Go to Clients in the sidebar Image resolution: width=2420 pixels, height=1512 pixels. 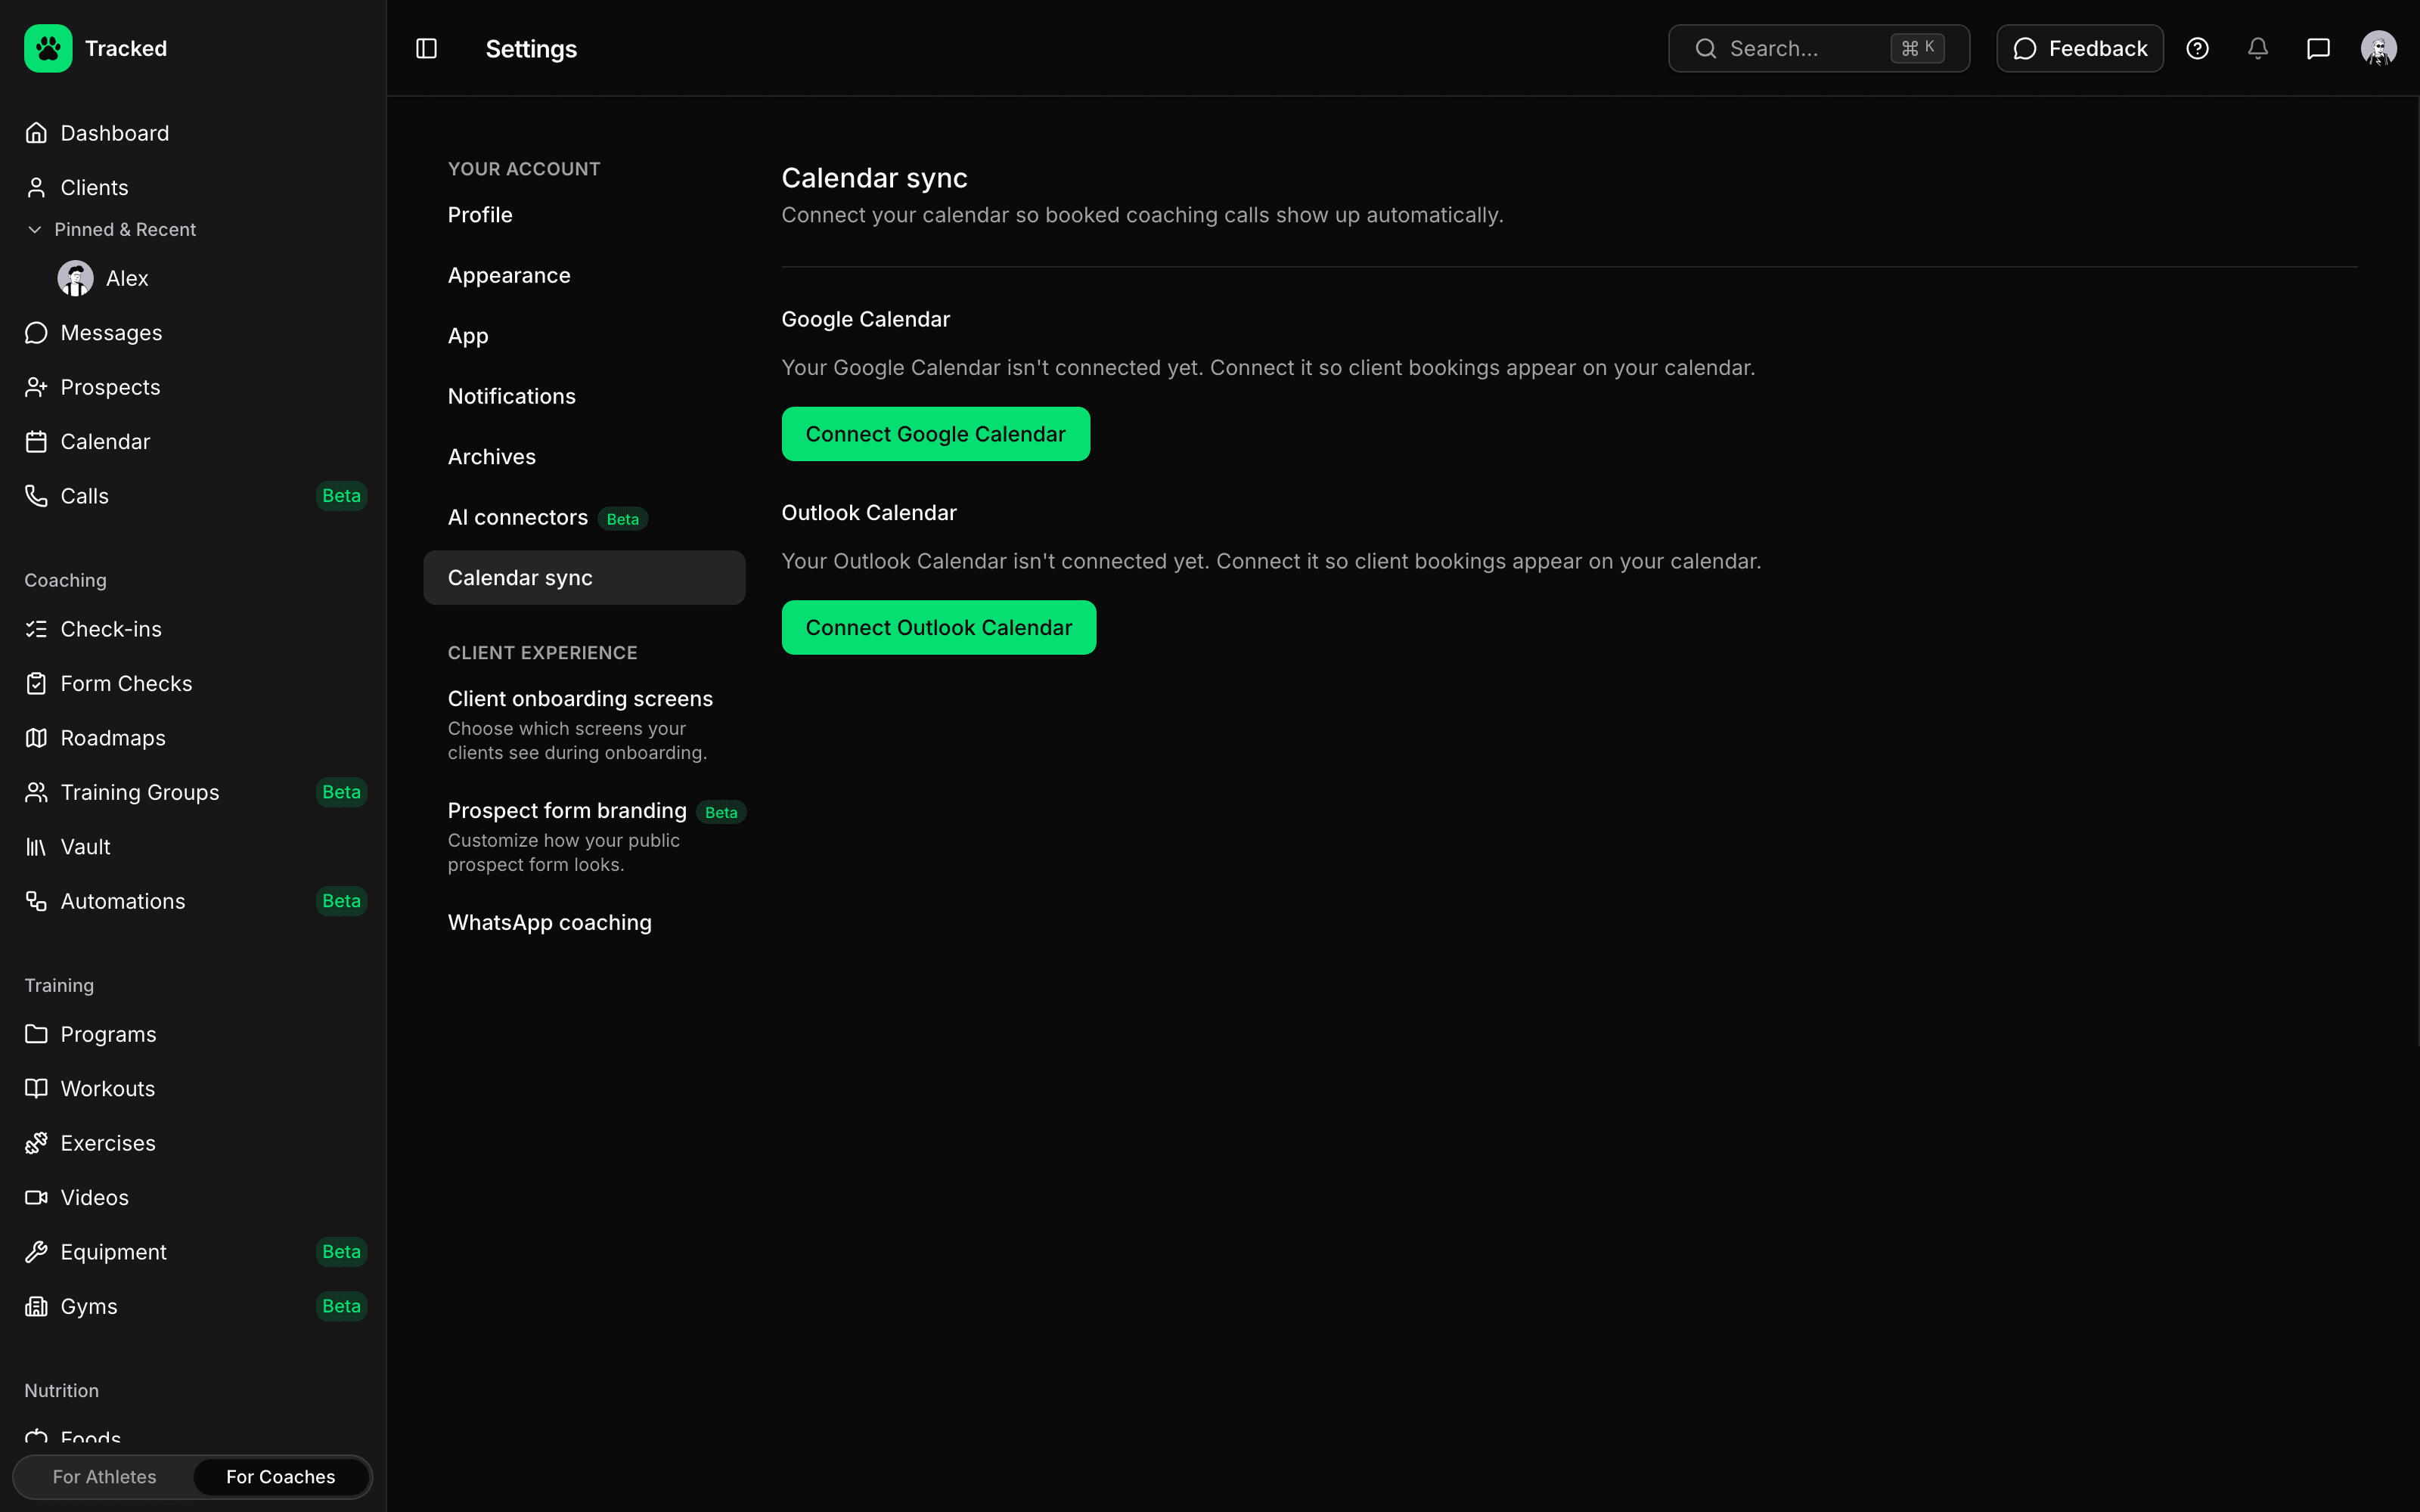[x=193, y=187]
